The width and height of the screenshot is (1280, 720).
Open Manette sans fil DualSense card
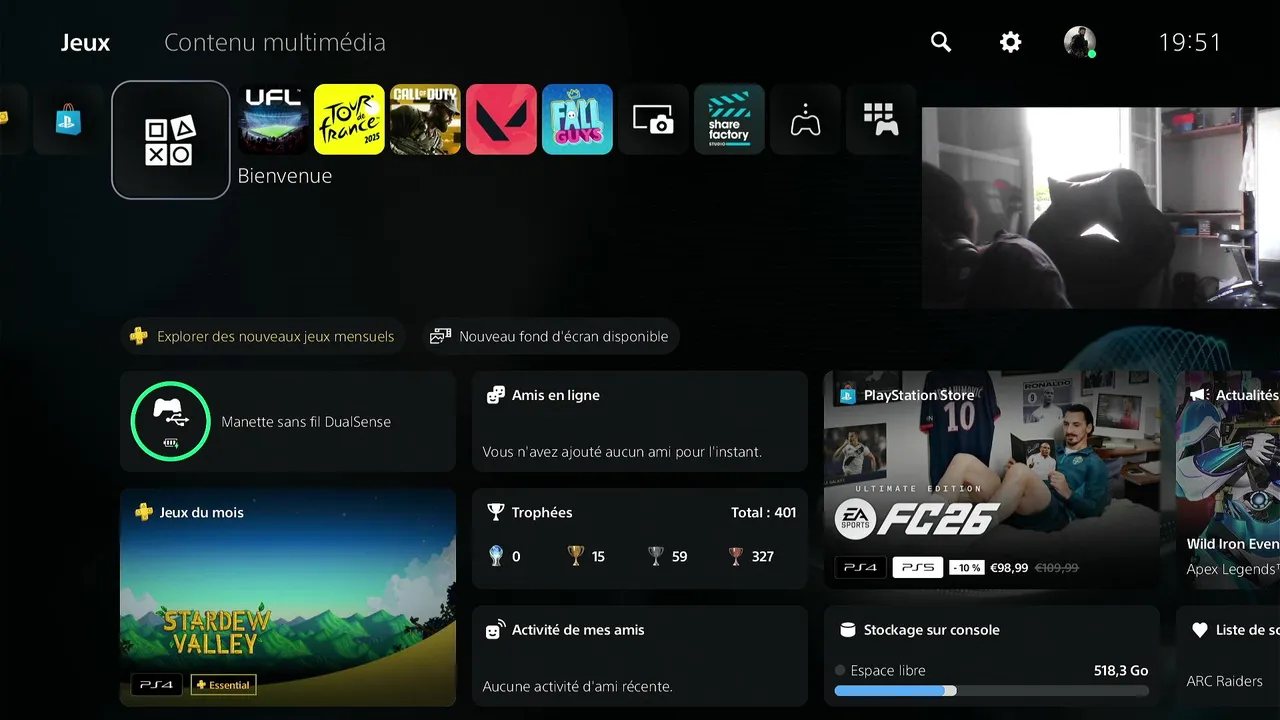pos(288,421)
